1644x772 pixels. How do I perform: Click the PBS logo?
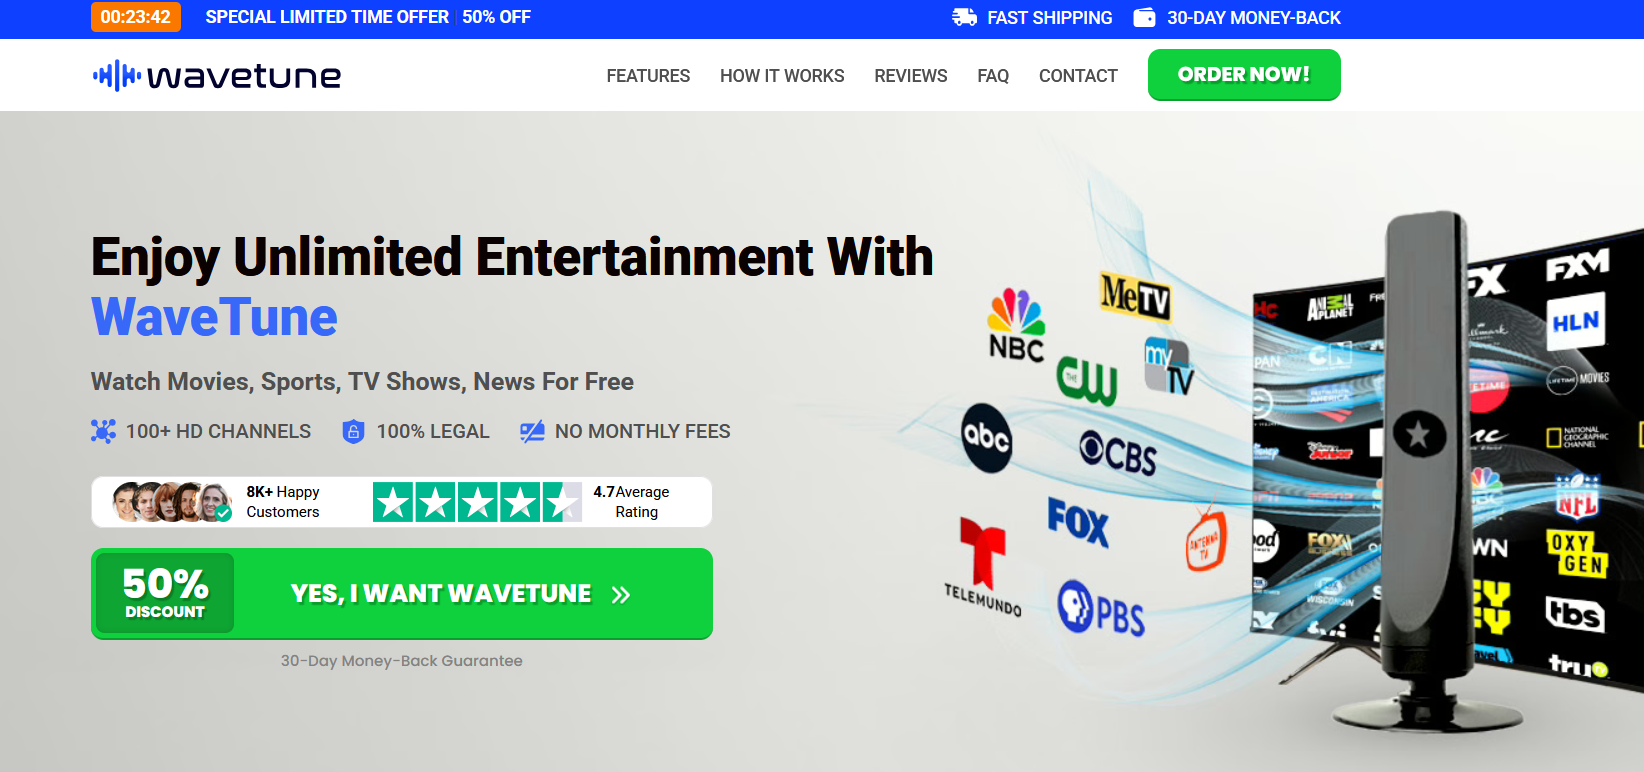[1101, 609]
